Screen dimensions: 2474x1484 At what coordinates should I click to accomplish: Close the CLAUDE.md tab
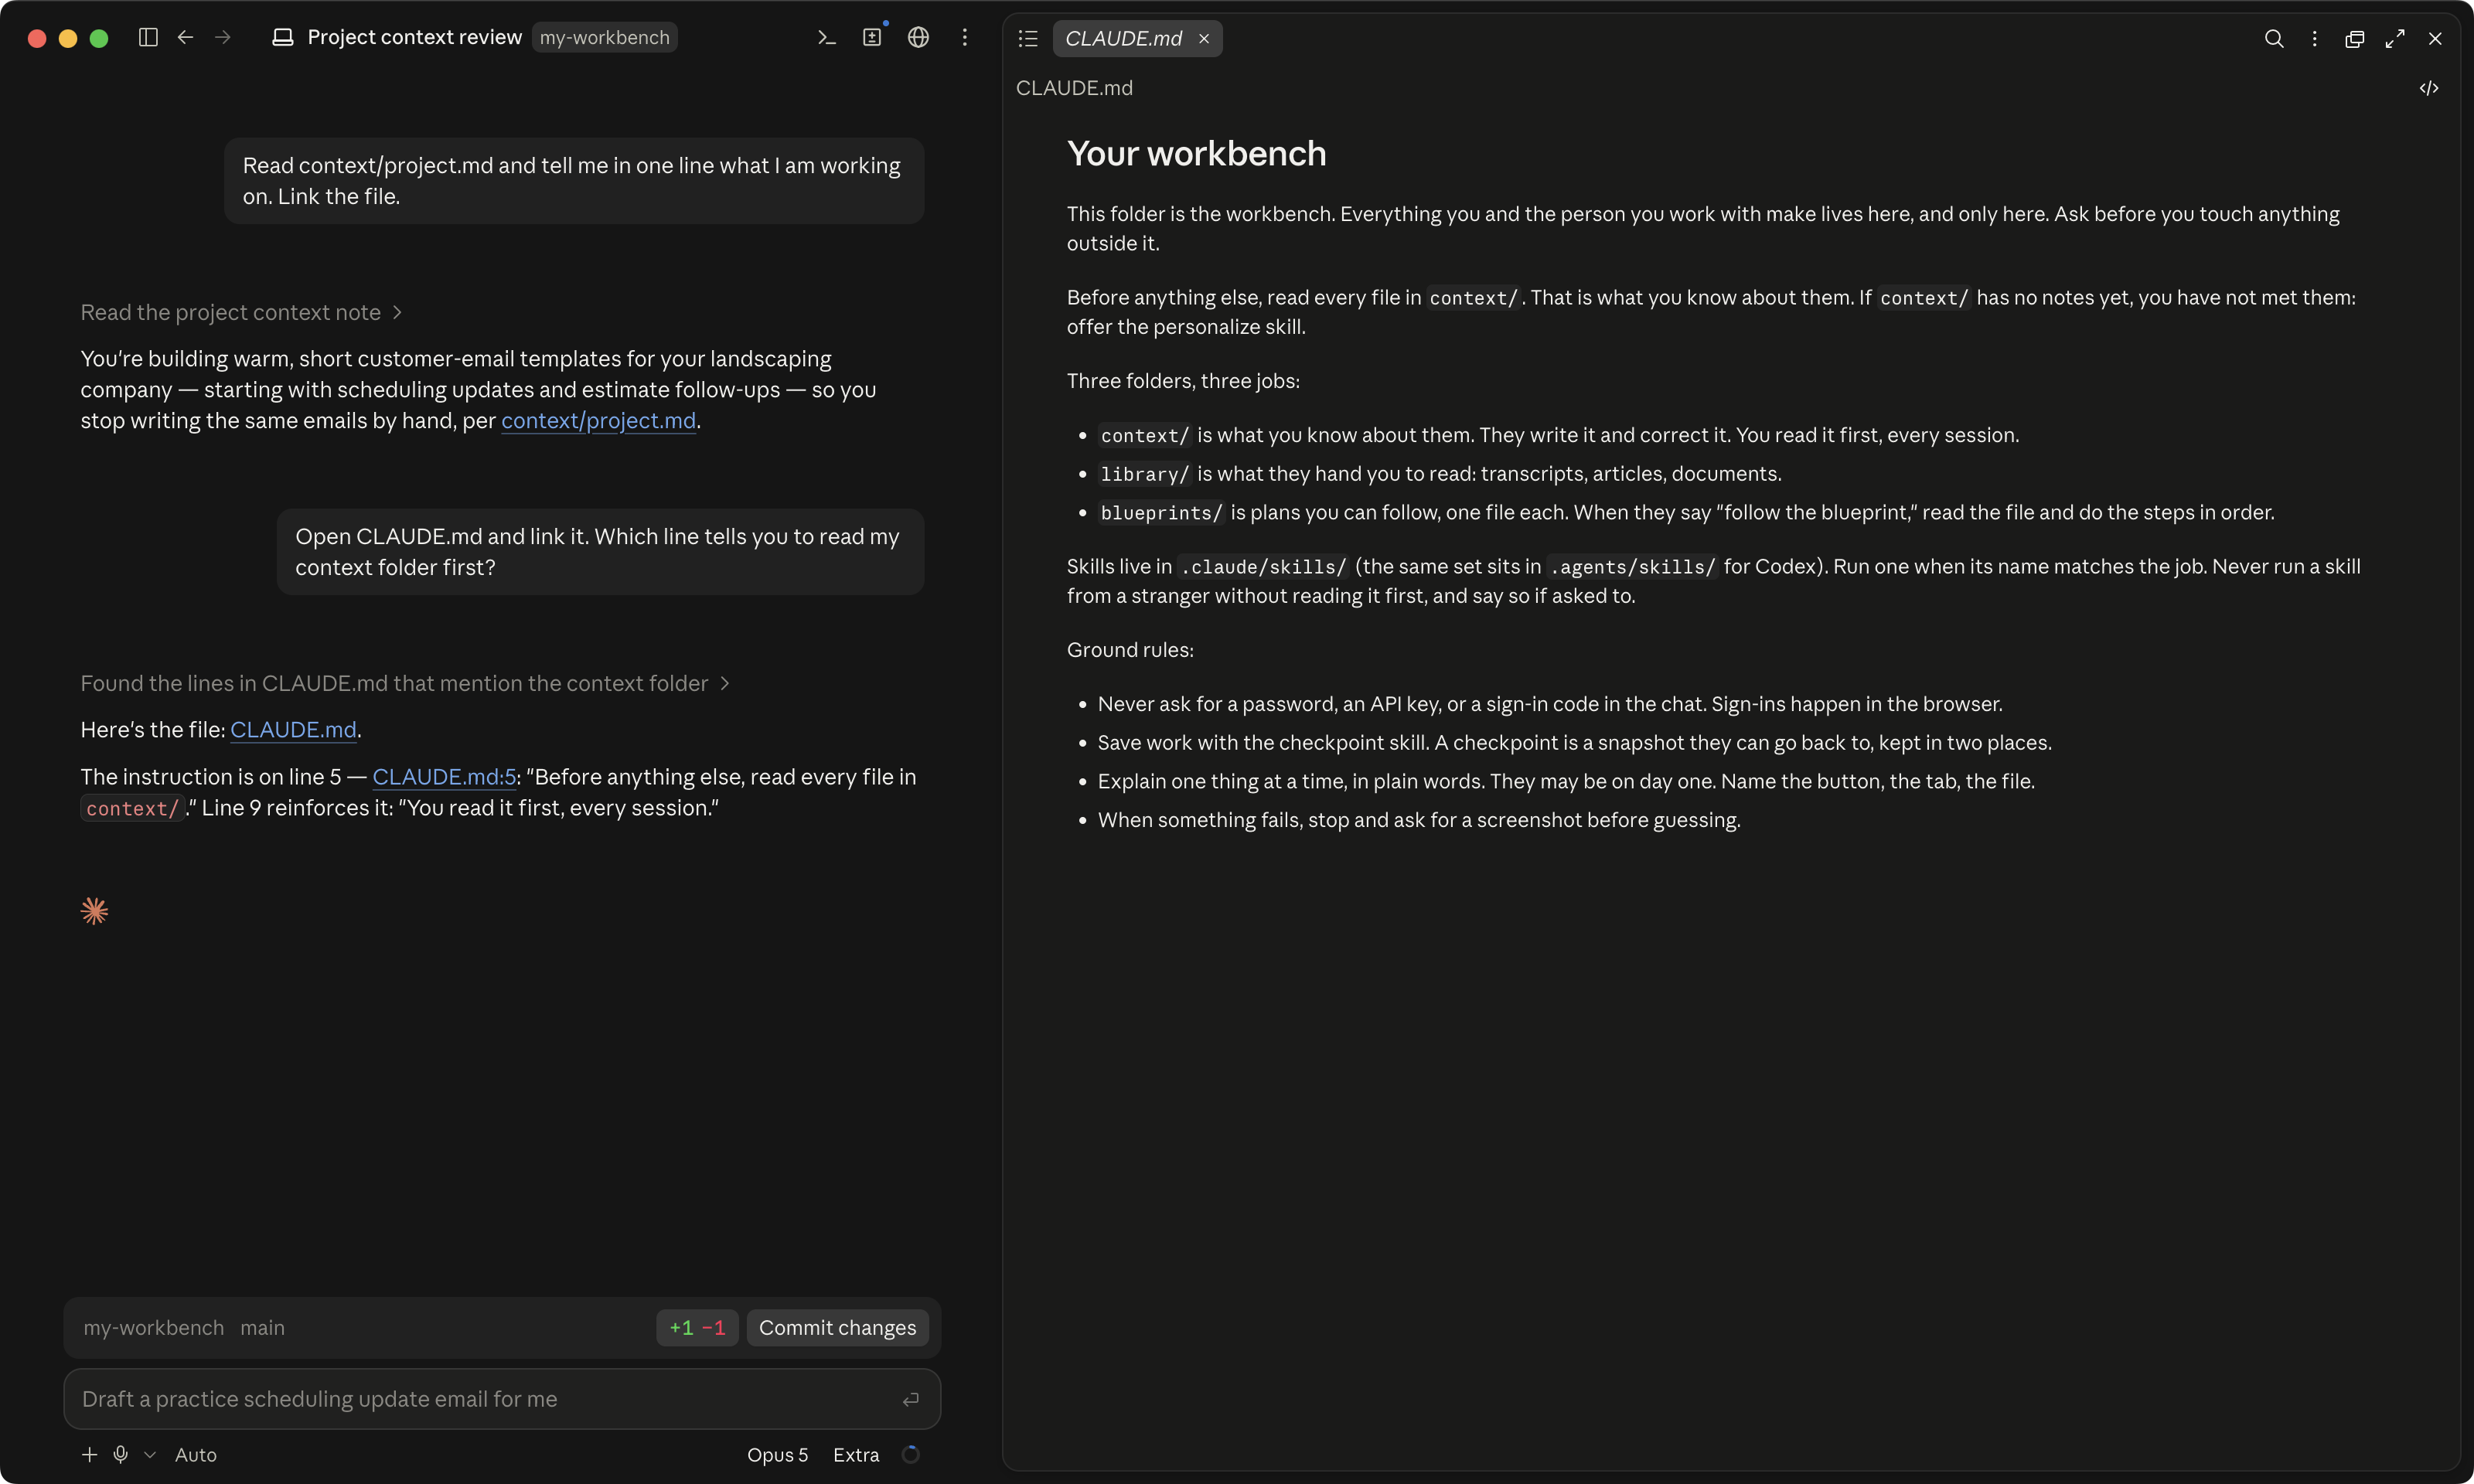point(1204,38)
